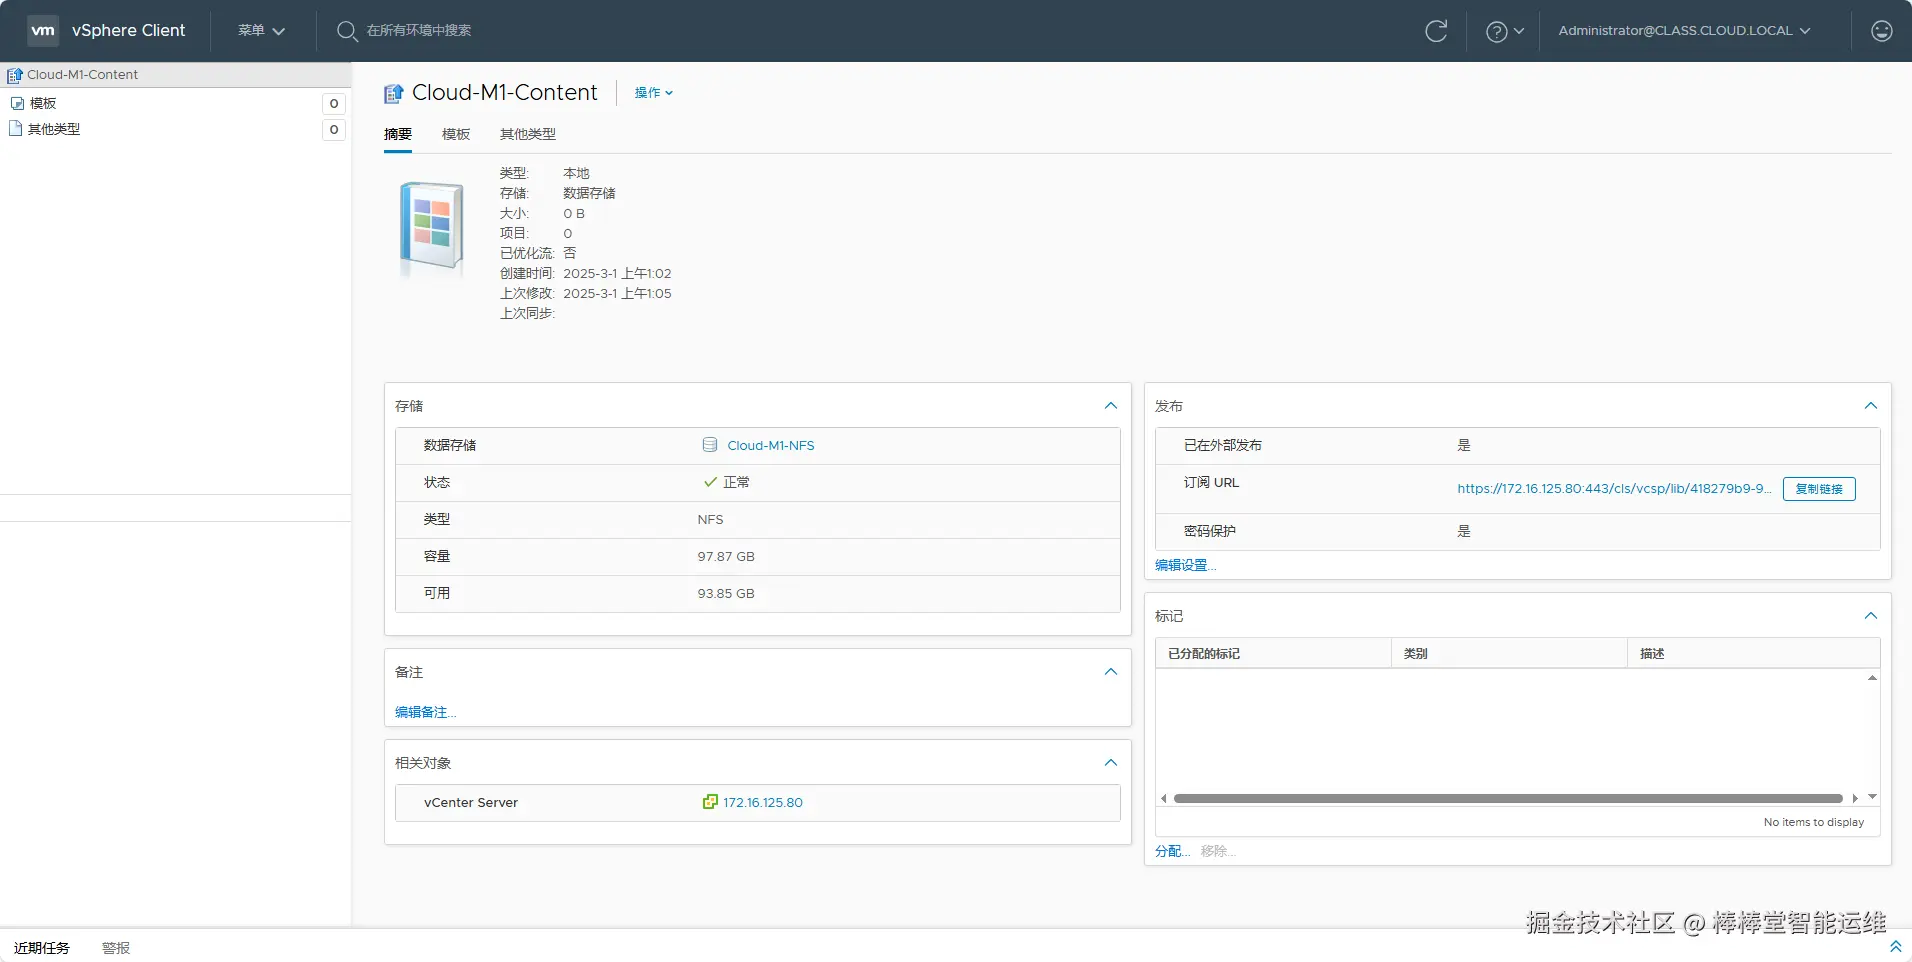This screenshot has height=962, width=1912.
Task: Click the large content library thumbnail image
Action: coord(432,228)
